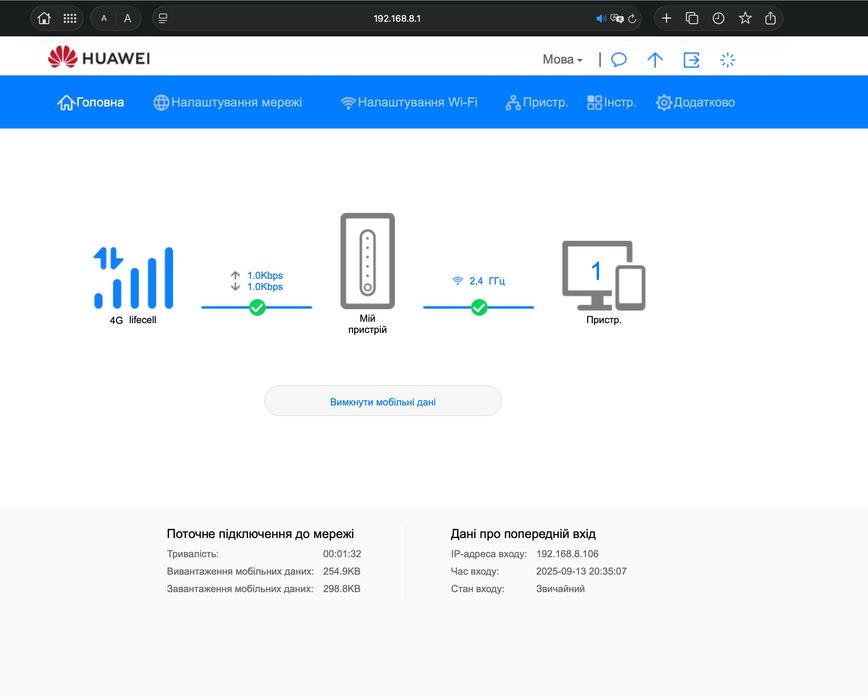Show tab overview icon

click(692, 18)
